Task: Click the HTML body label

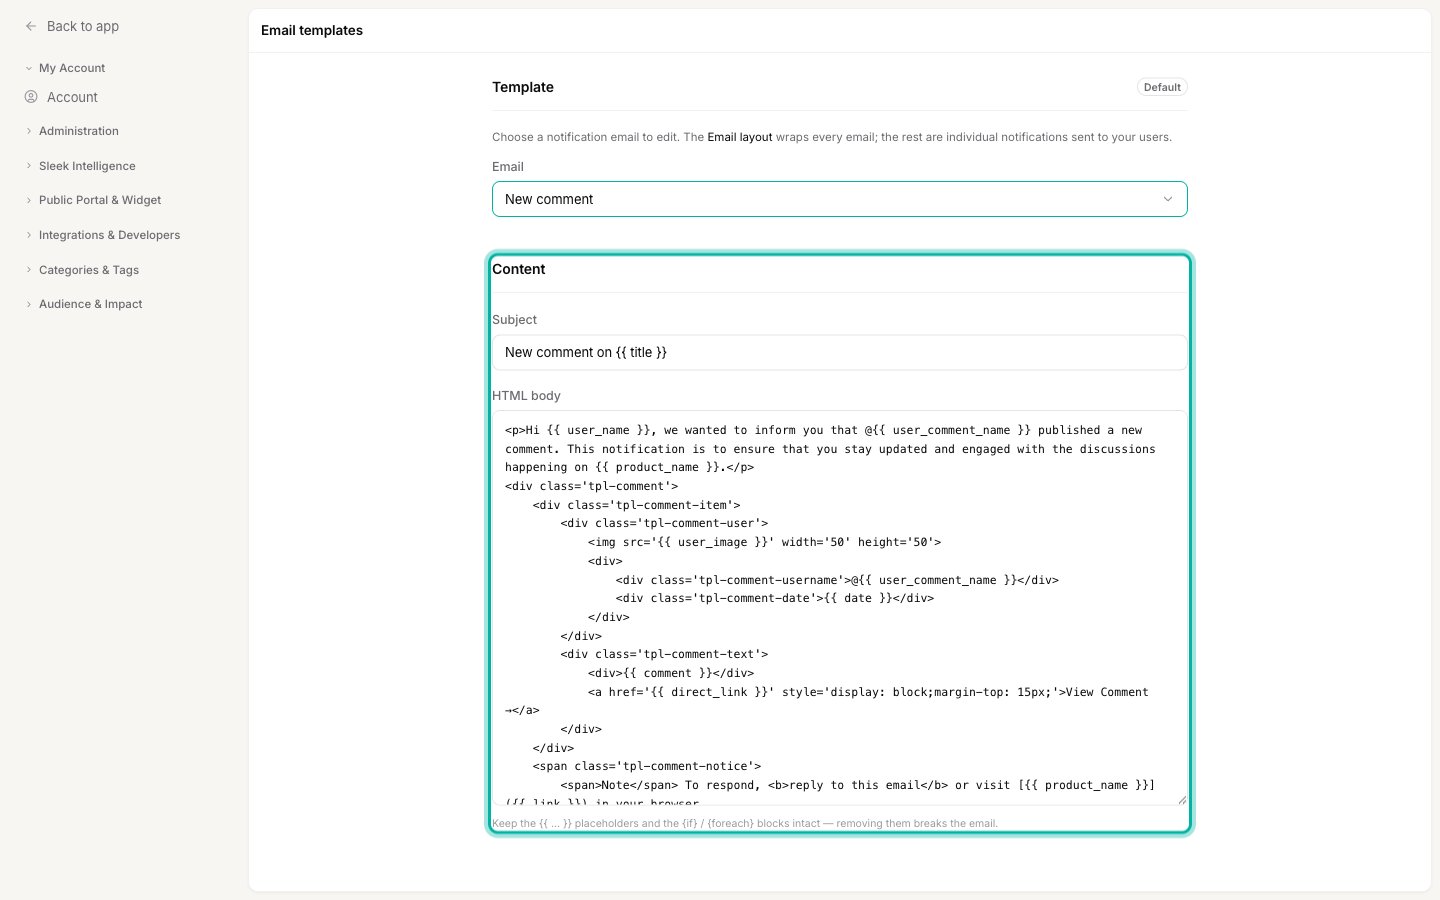Action: (x=526, y=395)
